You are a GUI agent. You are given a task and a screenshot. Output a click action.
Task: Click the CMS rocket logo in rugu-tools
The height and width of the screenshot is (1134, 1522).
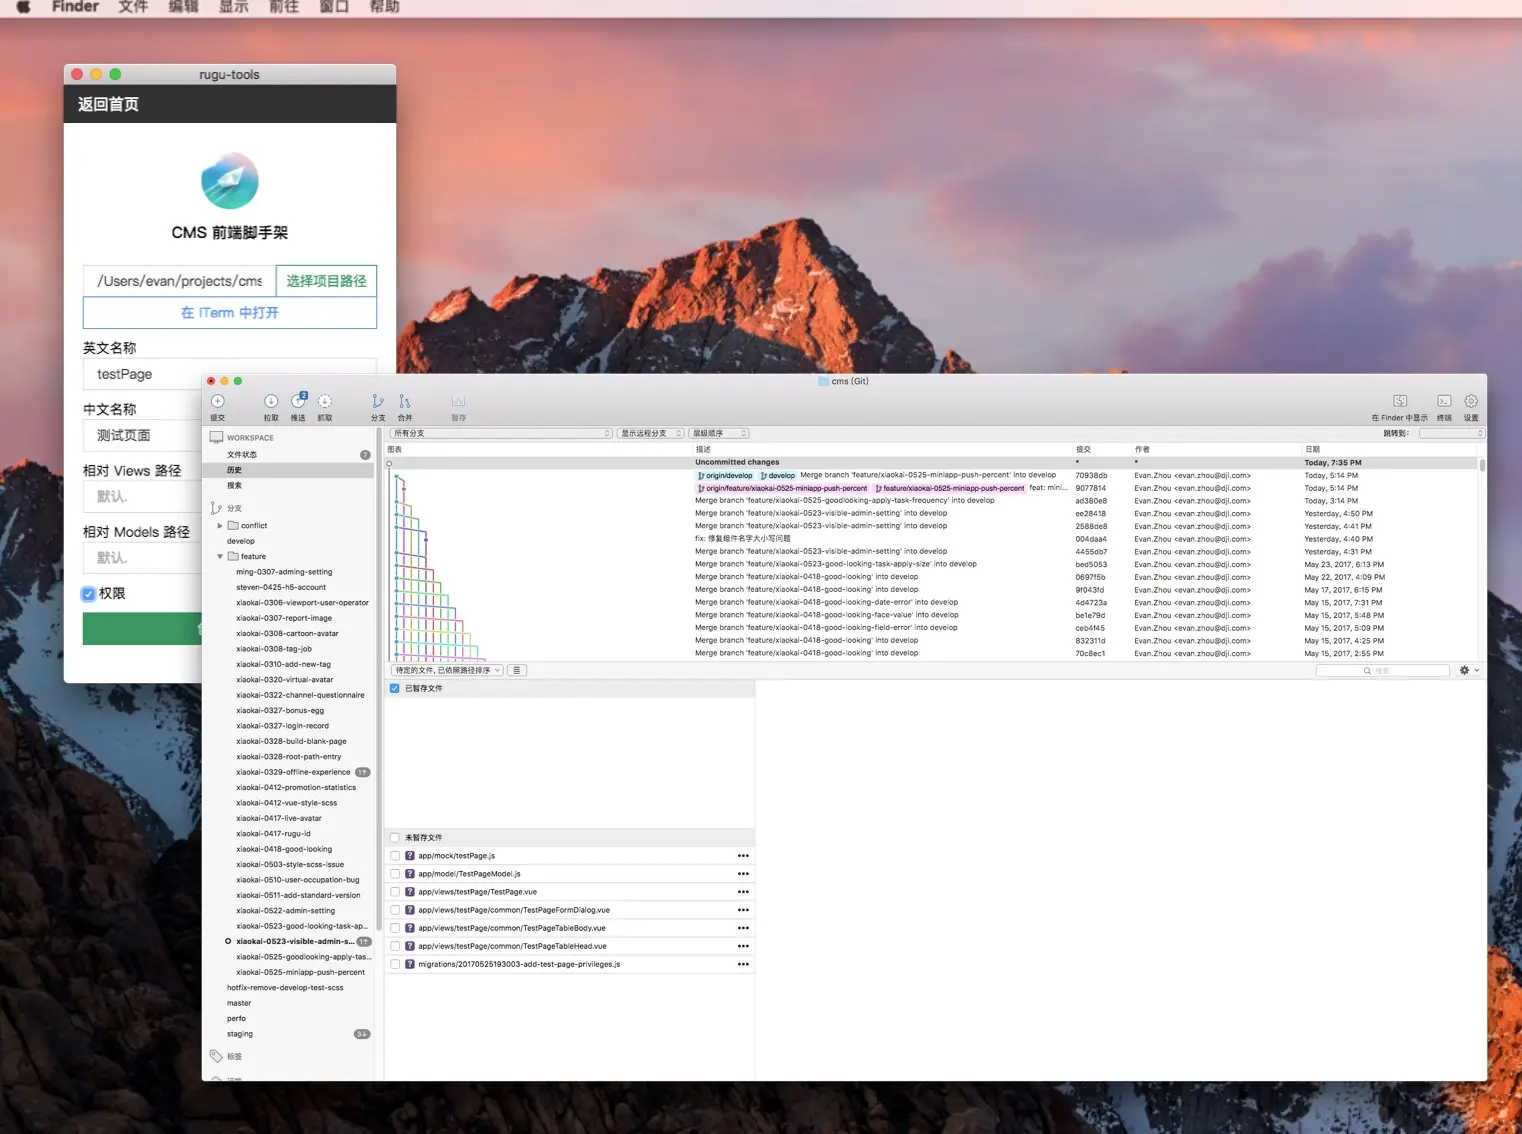(230, 181)
